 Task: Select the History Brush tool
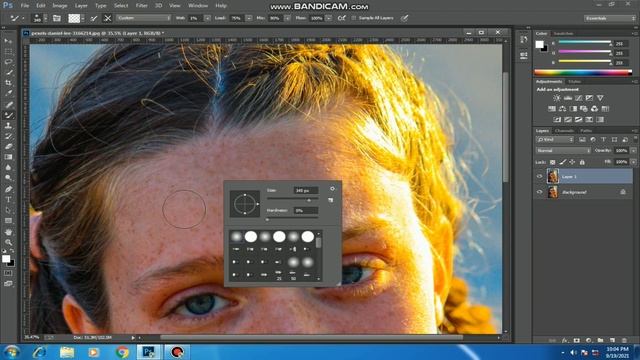point(8,136)
